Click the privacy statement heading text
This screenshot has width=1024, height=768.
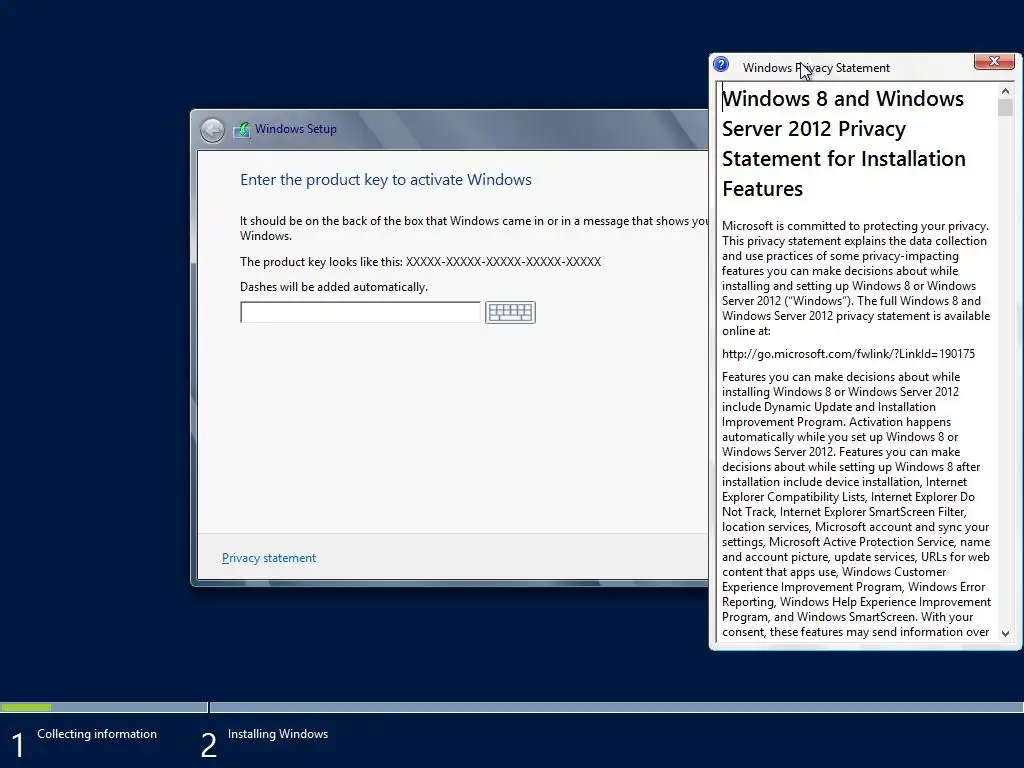tap(844, 144)
